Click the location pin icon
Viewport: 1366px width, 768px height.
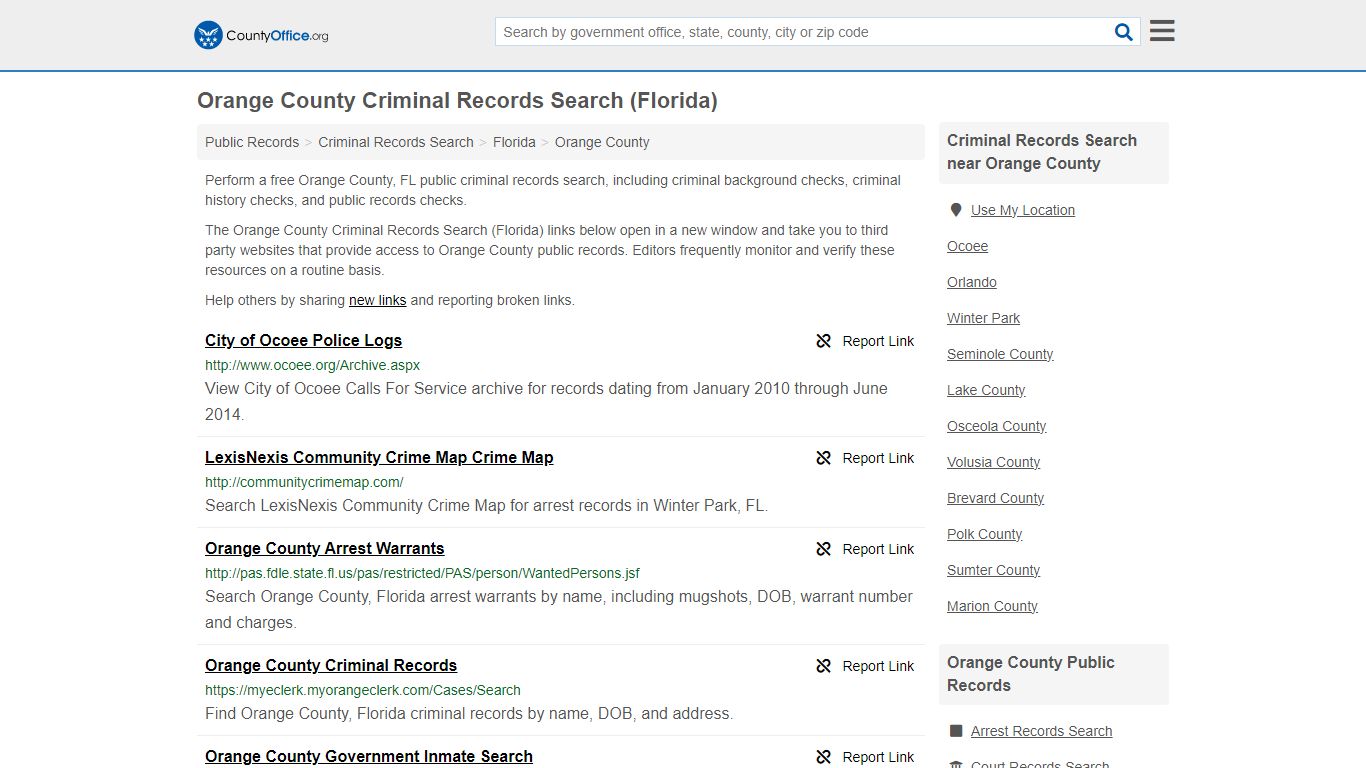point(955,210)
